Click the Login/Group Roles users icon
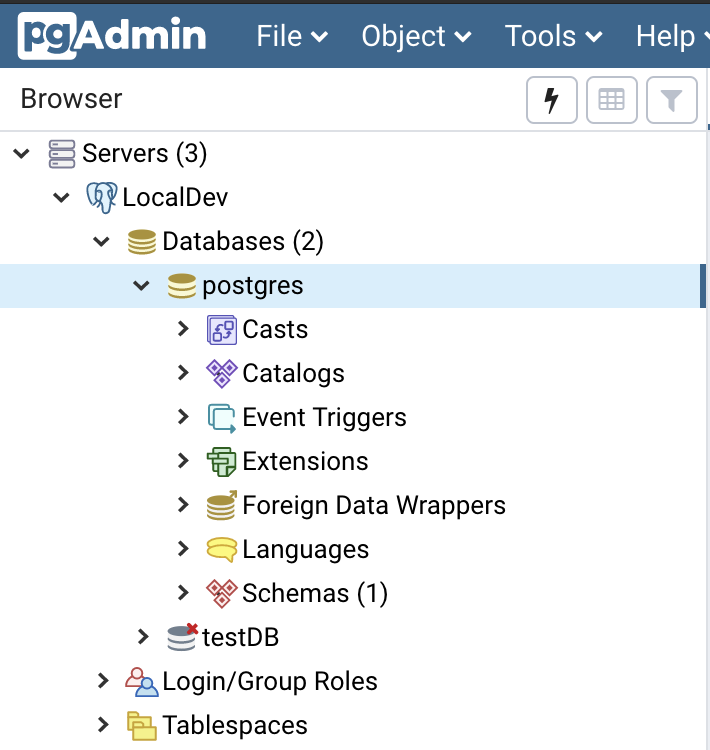 (142, 682)
